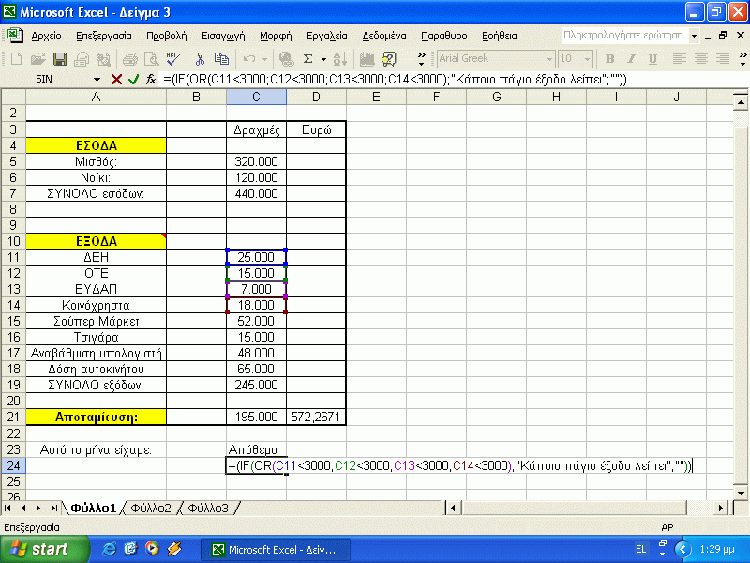Click the AutoSum sigma icon
This screenshot has width=750, height=563.
(308, 59)
